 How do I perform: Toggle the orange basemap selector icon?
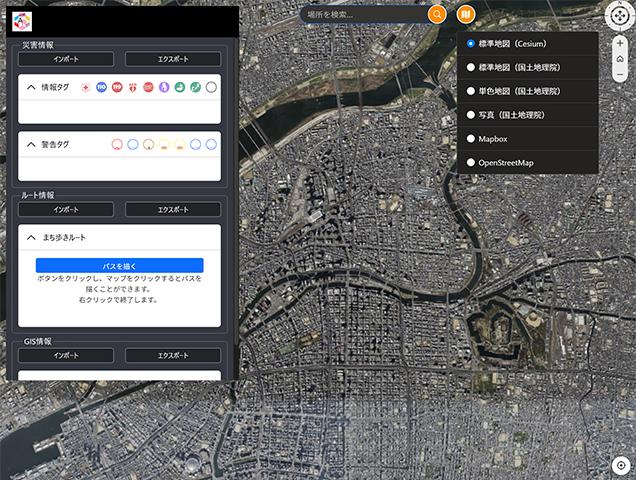point(466,14)
